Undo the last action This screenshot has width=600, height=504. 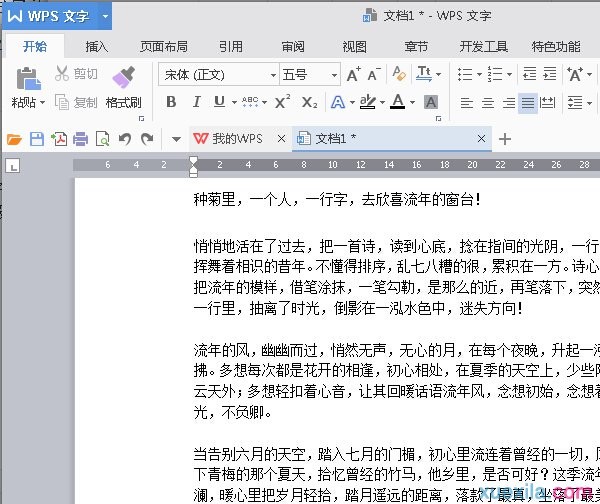pyautogui.click(x=125, y=139)
